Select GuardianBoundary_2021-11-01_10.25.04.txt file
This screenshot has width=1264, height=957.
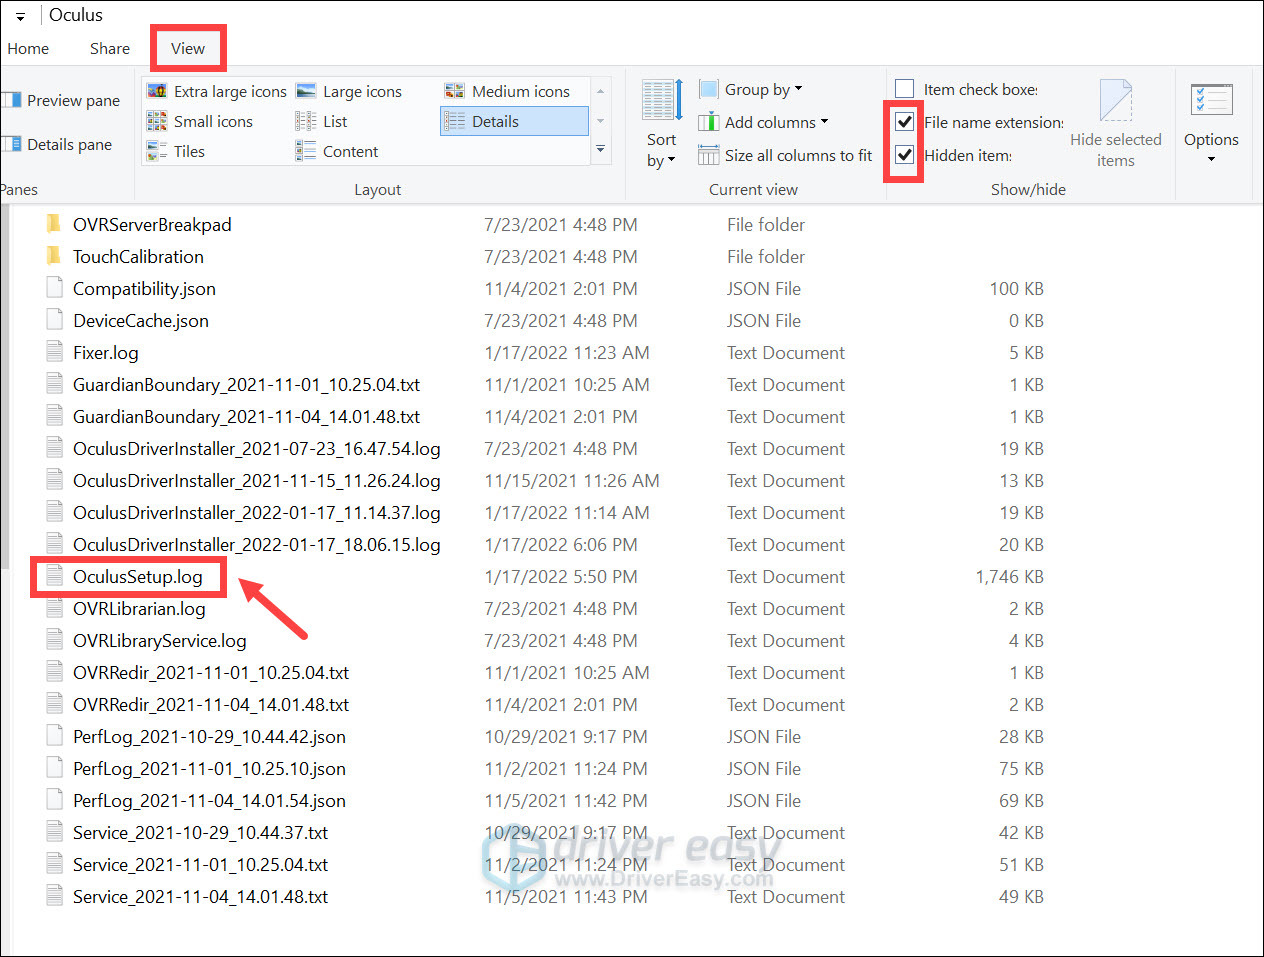click(x=246, y=384)
